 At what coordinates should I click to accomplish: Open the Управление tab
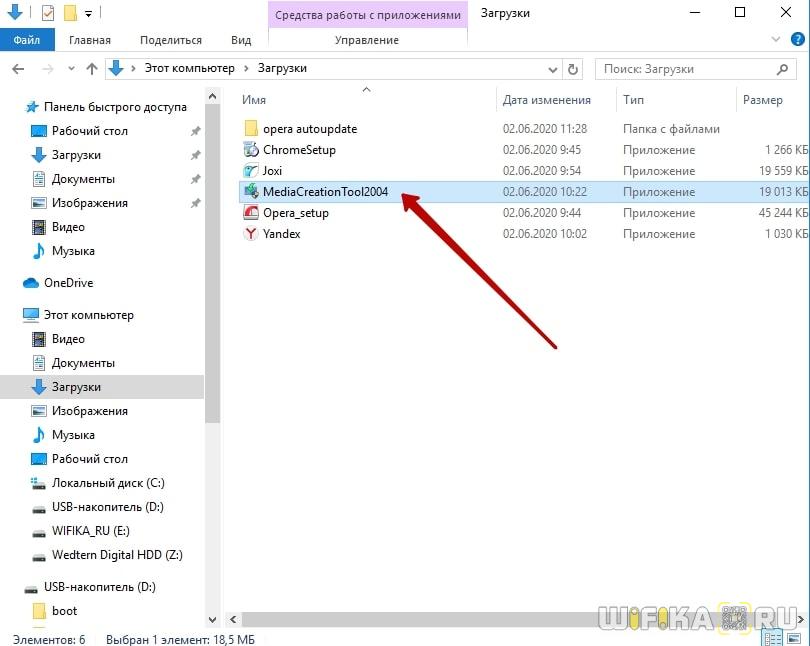click(x=367, y=40)
